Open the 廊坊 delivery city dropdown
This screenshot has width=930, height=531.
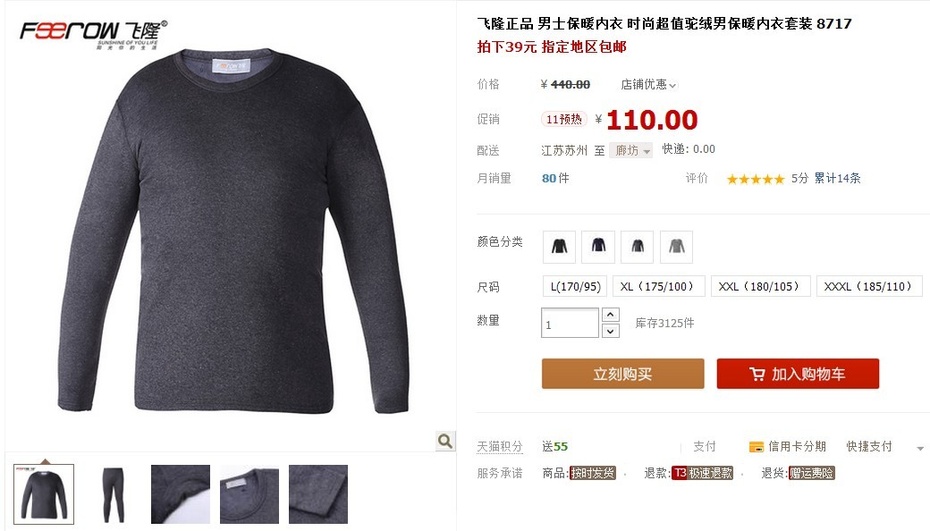[631, 151]
